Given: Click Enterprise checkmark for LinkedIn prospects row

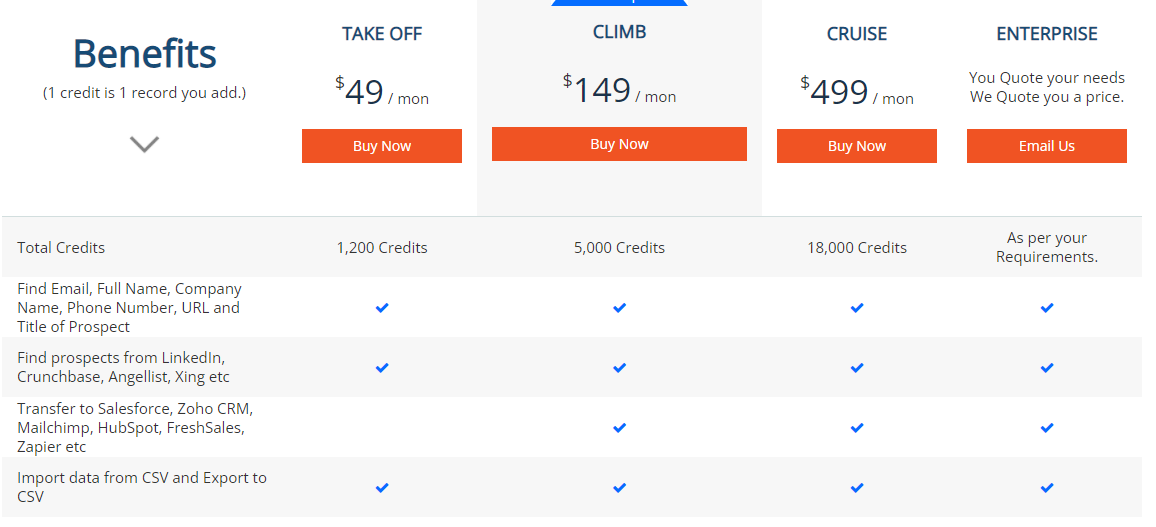Looking at the screenshot, I should [x=1047, y=367].
